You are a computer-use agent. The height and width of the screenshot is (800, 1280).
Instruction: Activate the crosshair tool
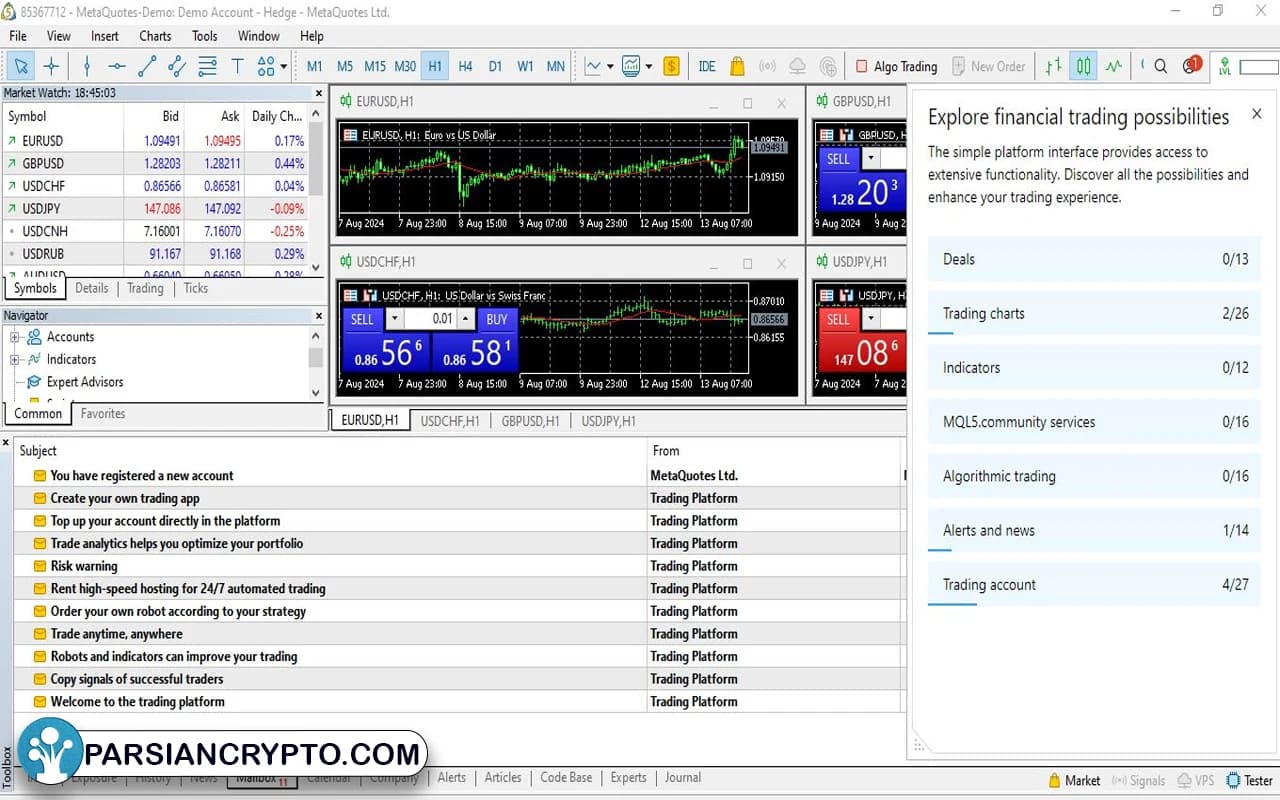51,67
